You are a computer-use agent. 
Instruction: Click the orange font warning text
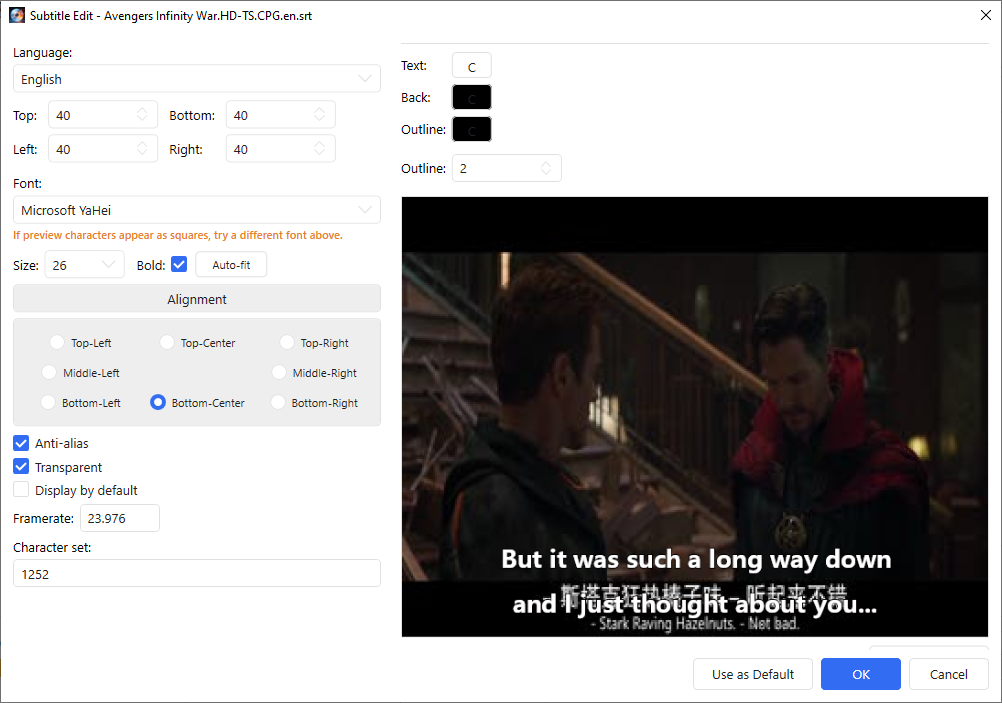(x=178, y=235)
